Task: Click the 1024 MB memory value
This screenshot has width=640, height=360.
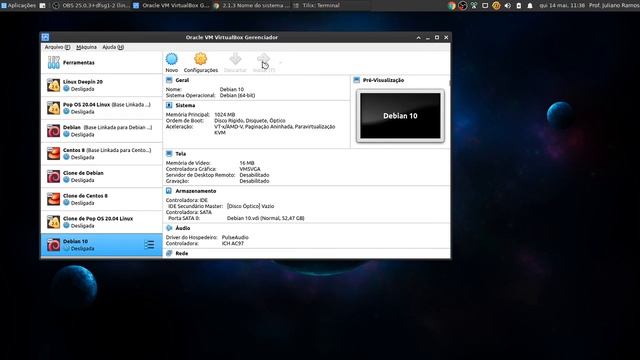Action: click(224, 115)
